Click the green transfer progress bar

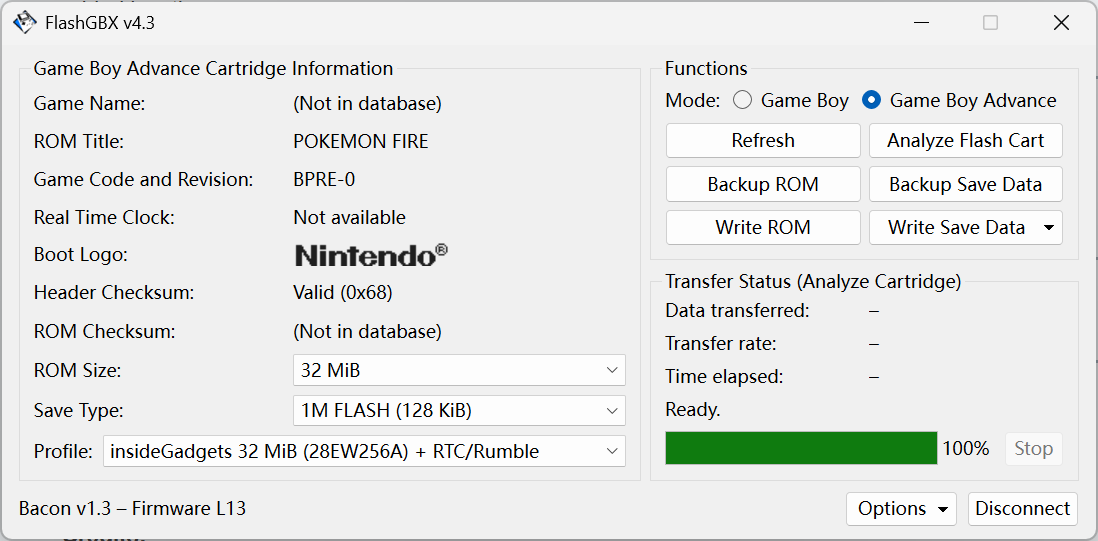[801, 448]
